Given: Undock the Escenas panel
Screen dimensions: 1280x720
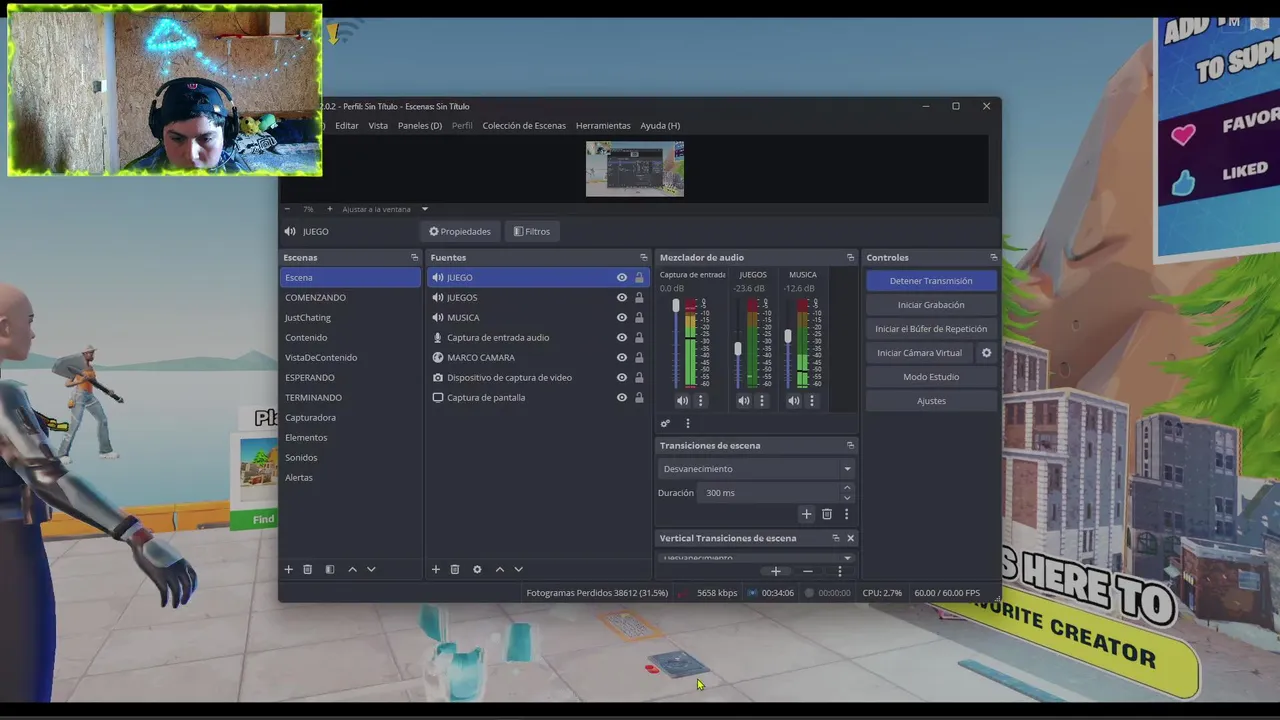Looking at the screenshot, I should 415,258.
